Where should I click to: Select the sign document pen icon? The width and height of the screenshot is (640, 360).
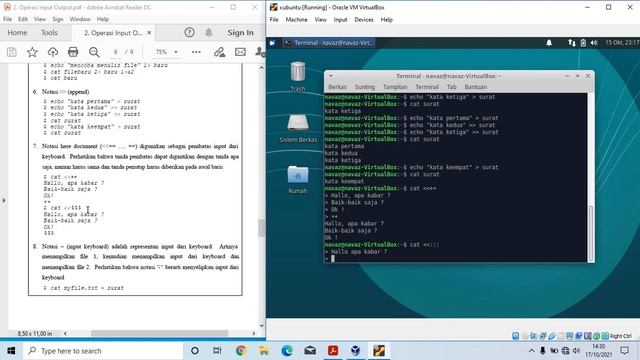click(x=220, y=52)
